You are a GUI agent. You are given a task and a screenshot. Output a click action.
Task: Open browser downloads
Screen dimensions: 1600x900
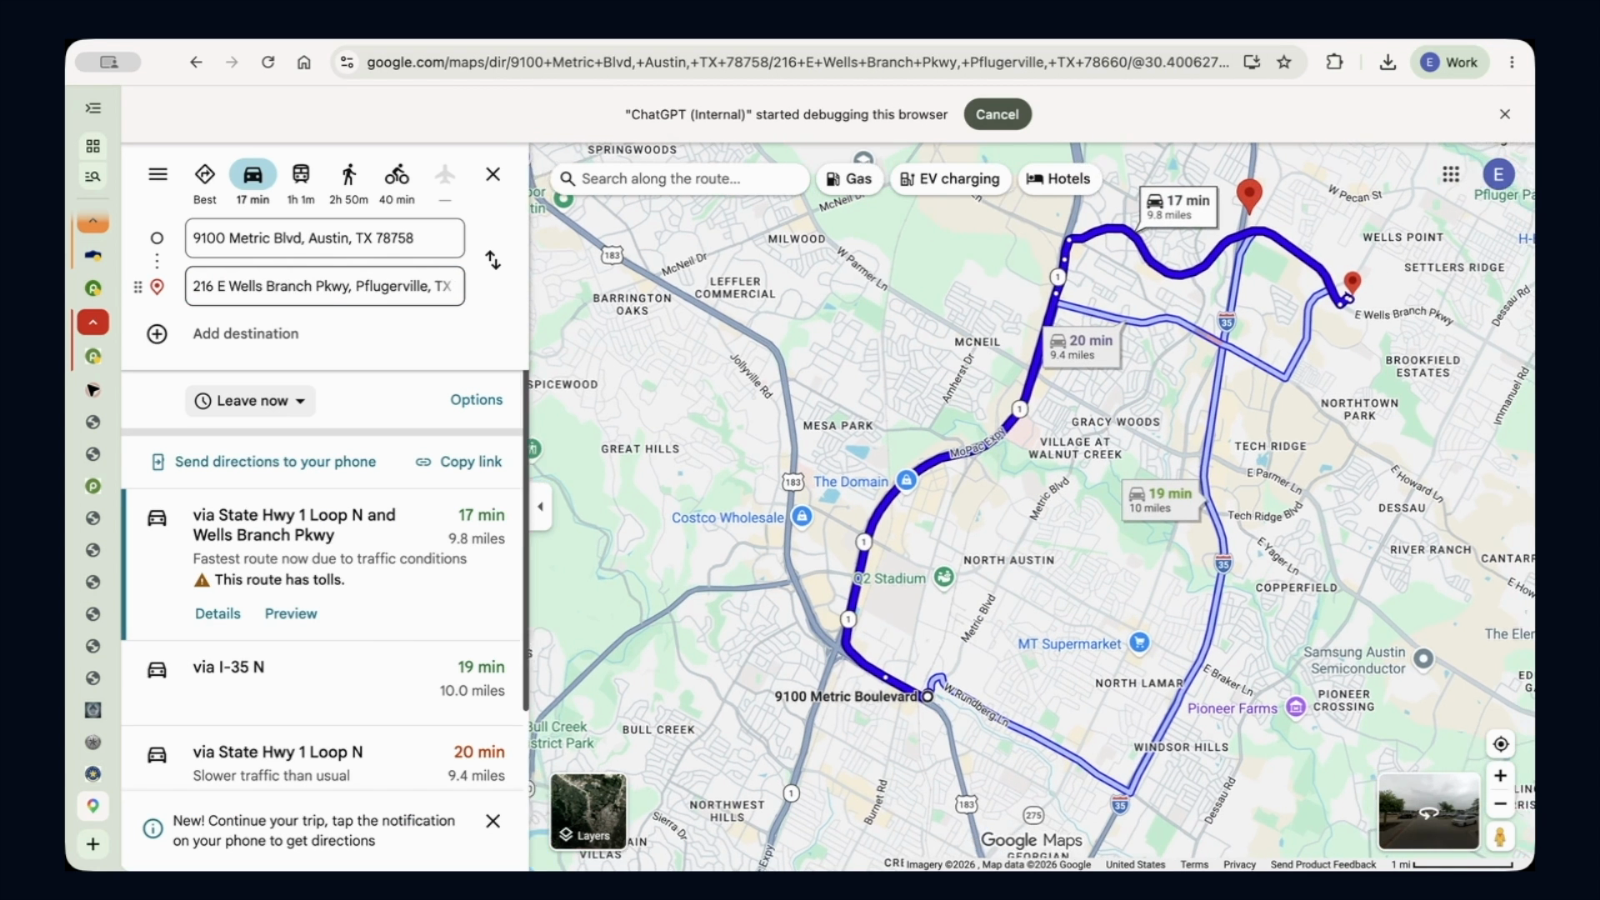click(1388, 62)
